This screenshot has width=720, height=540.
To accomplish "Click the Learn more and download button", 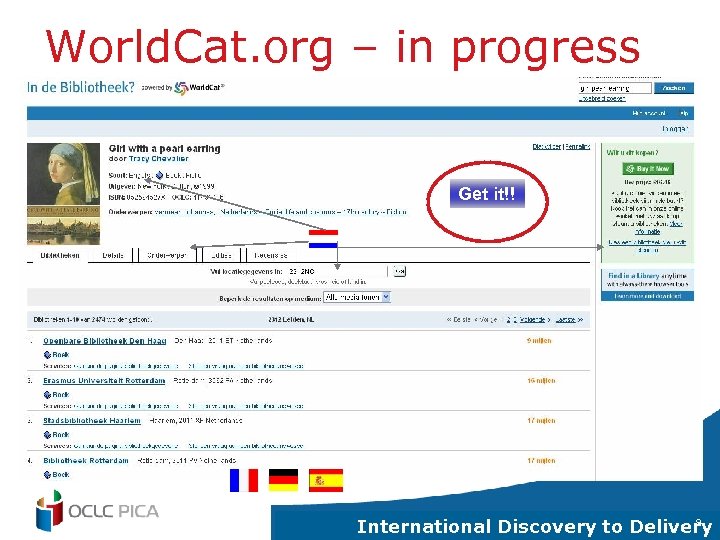I will point(647,296).
